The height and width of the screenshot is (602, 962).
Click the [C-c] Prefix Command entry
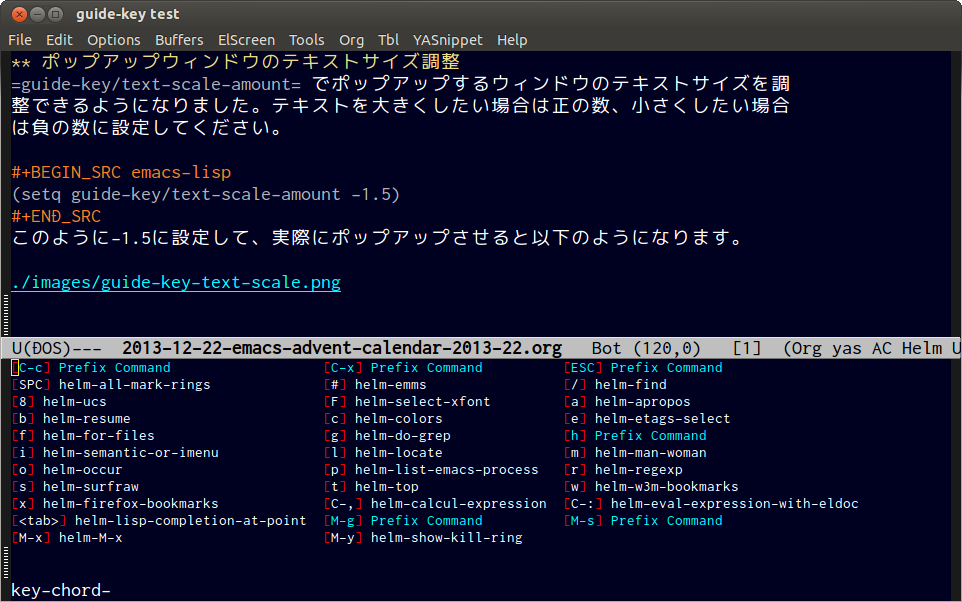coord(91,368)
